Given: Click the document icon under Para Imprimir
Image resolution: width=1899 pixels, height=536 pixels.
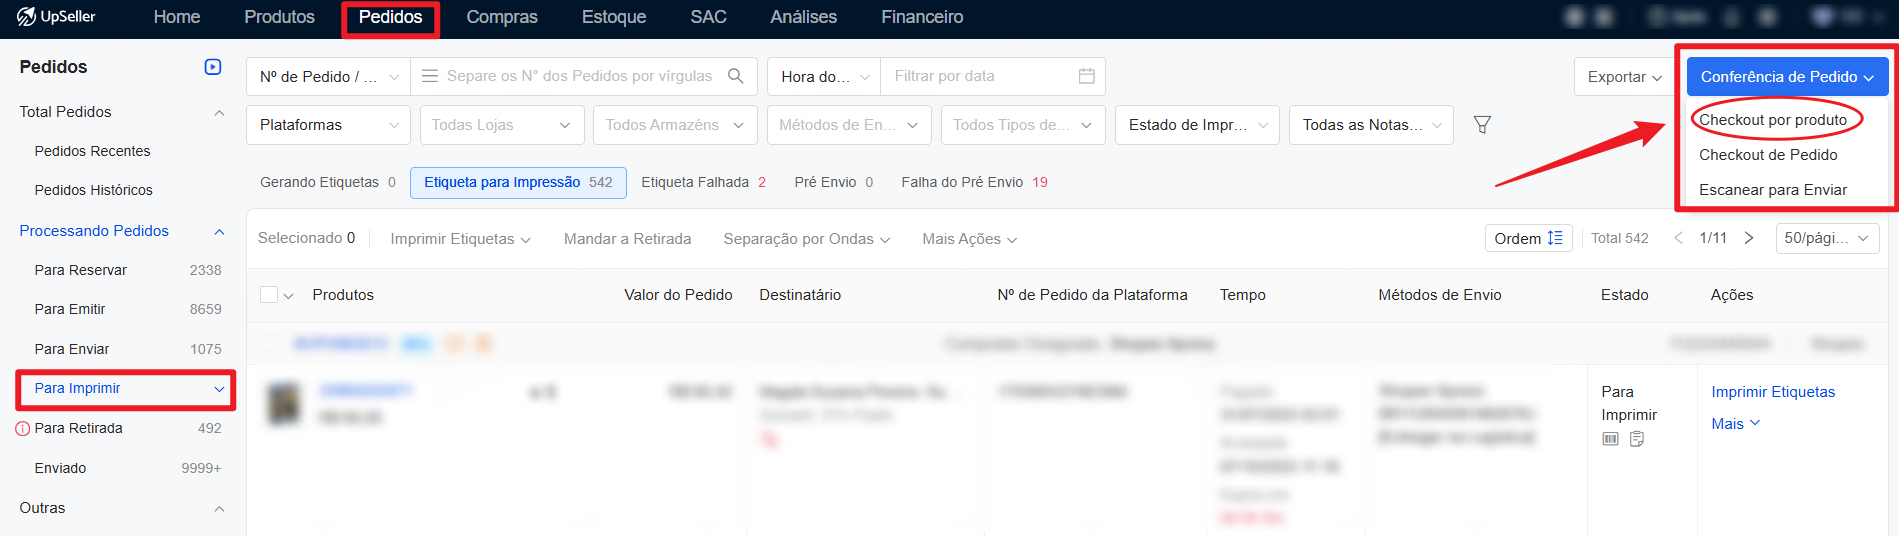Looking at the screenshot, I should [x=1637, y=439].
